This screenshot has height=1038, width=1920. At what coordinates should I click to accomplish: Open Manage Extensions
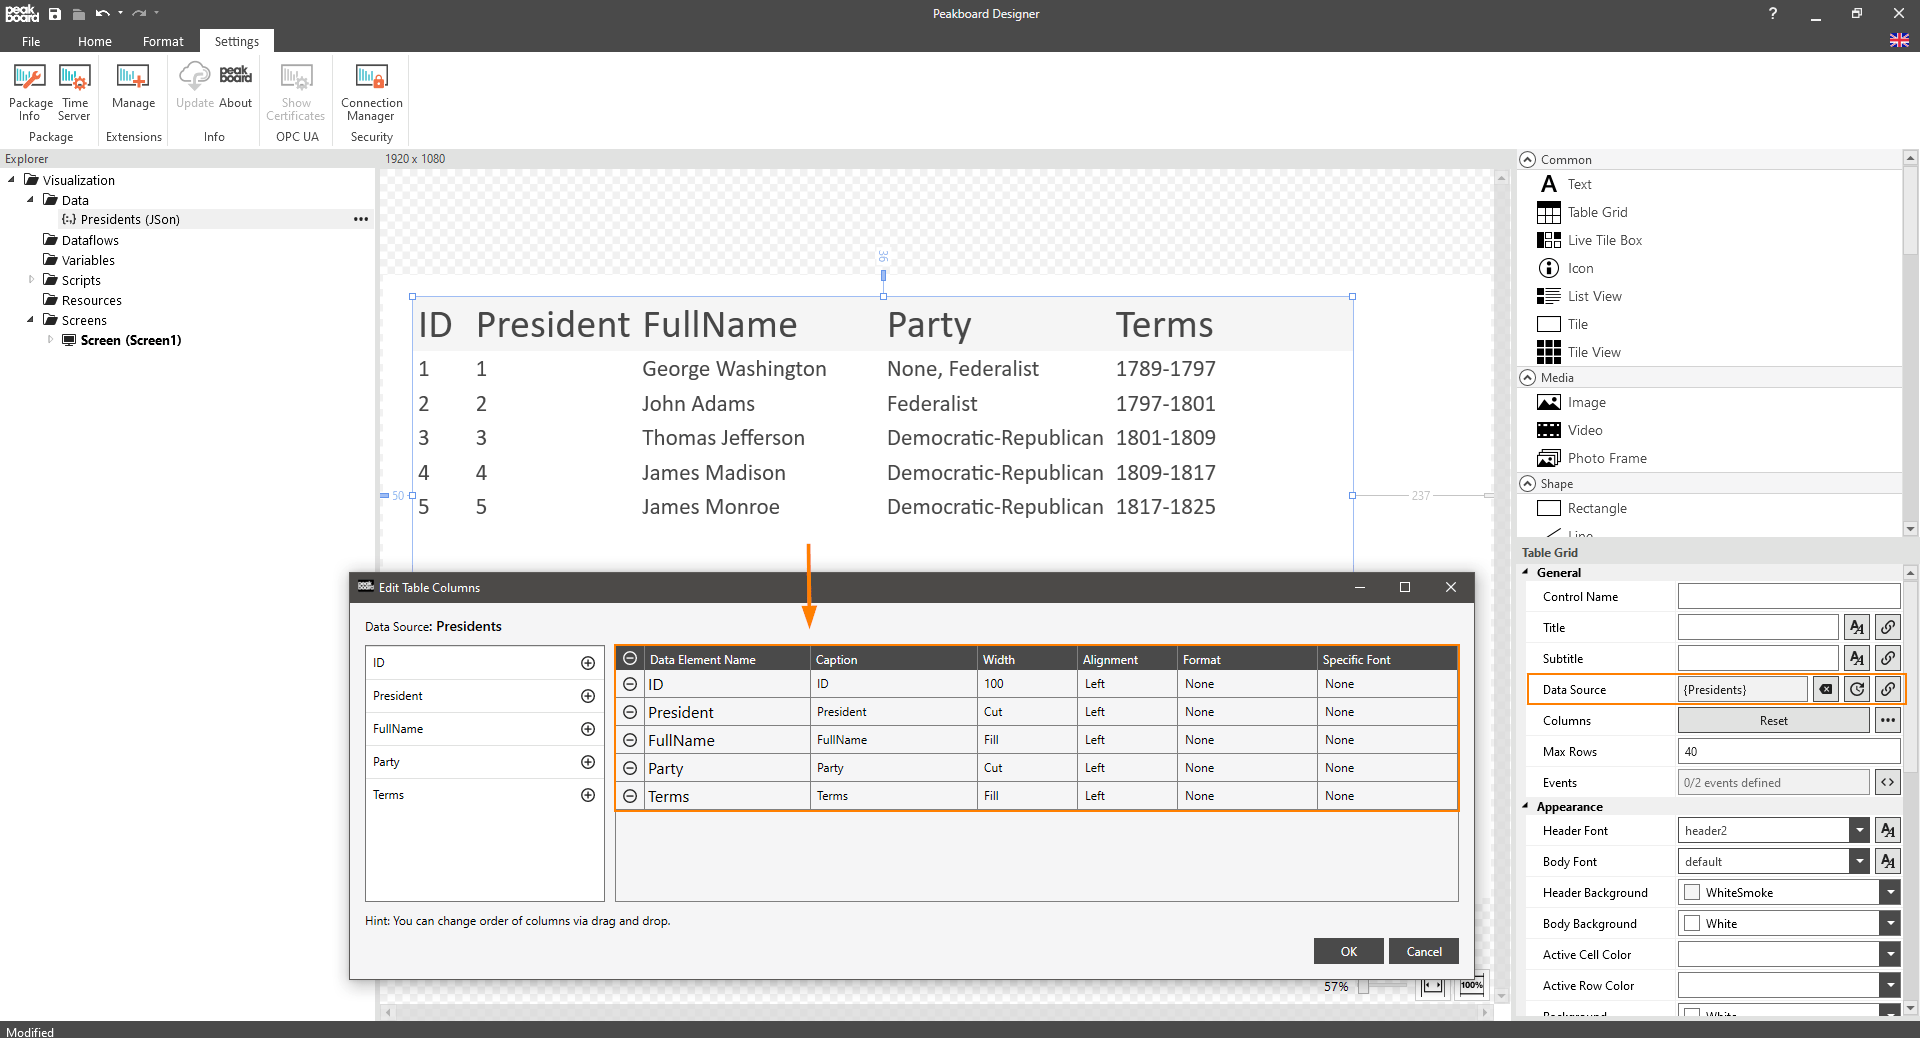coord(133,88)
